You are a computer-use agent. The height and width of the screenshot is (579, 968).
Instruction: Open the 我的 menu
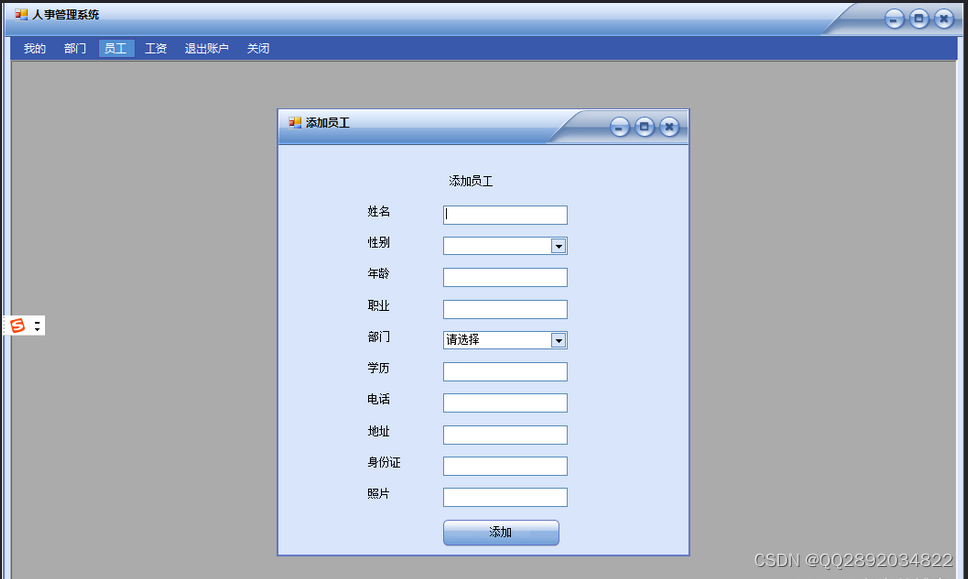[x=33, y=48]
